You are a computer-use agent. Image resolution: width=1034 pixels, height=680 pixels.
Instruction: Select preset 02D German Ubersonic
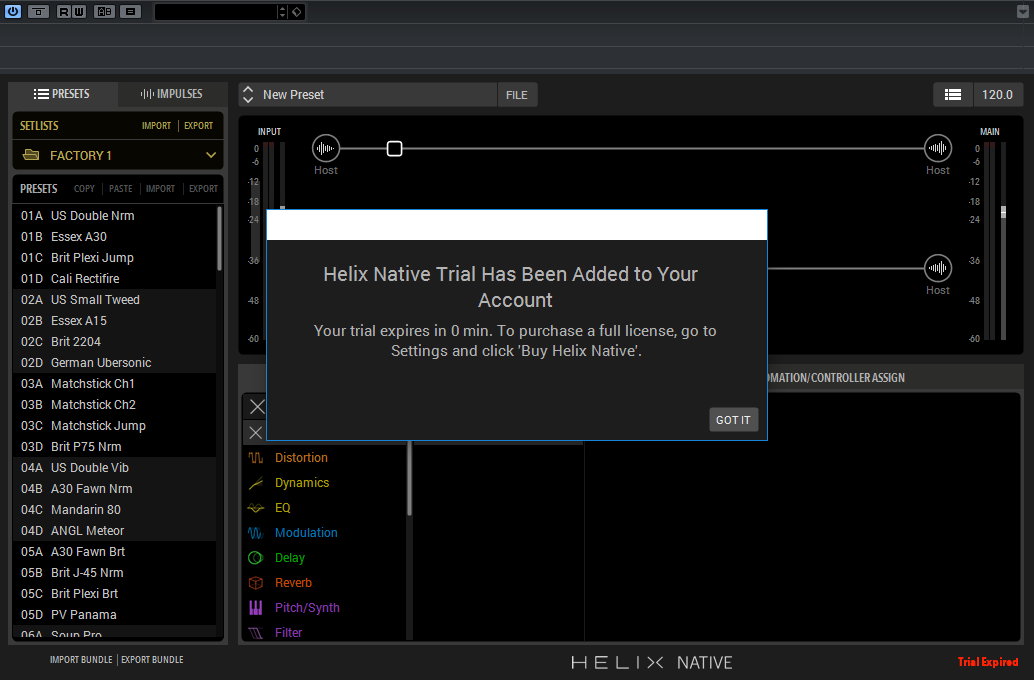click(114, 363)
